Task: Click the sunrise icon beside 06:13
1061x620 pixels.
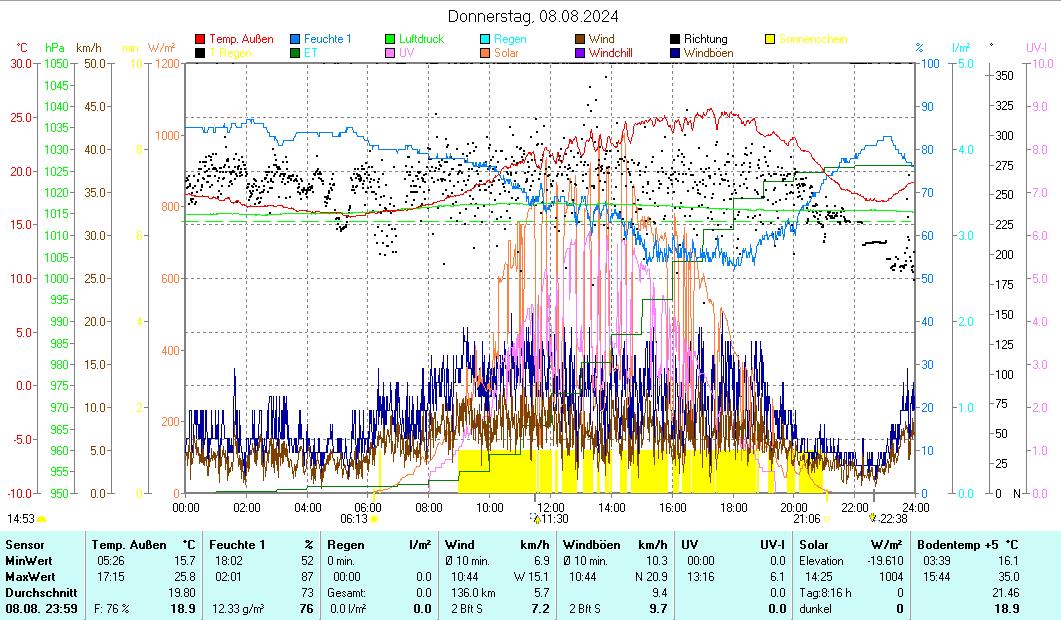Action: (374, 519)
